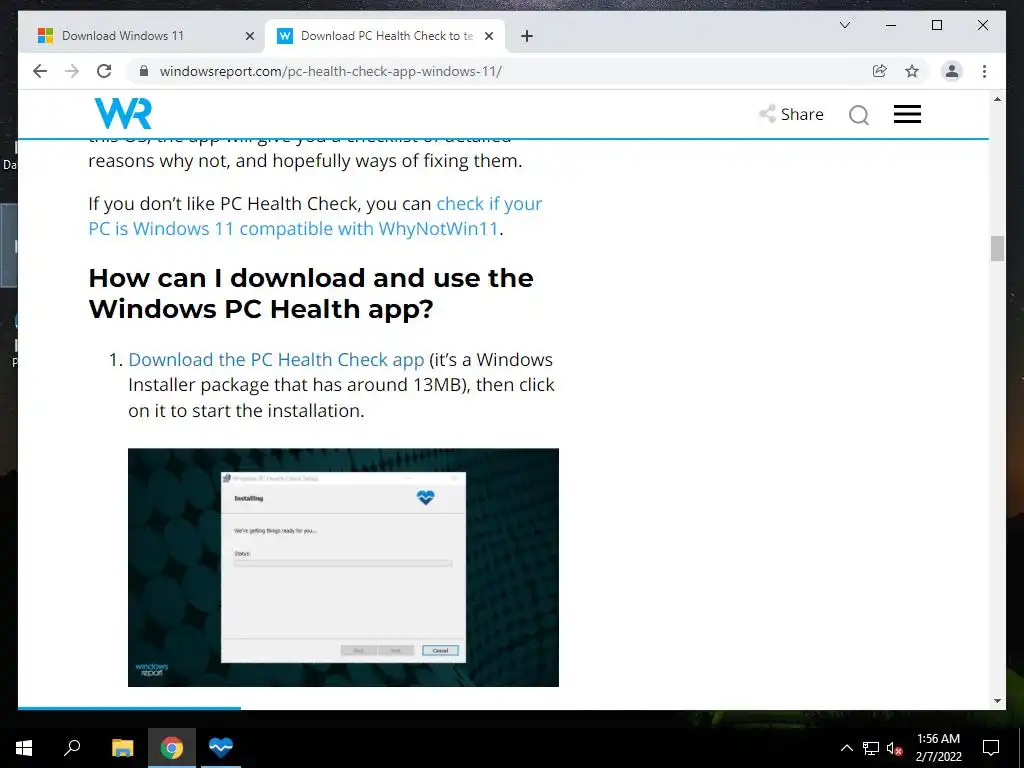Switch to the Download Windows 11 tab
The image size is (1024, 768).
click(142, 36)
